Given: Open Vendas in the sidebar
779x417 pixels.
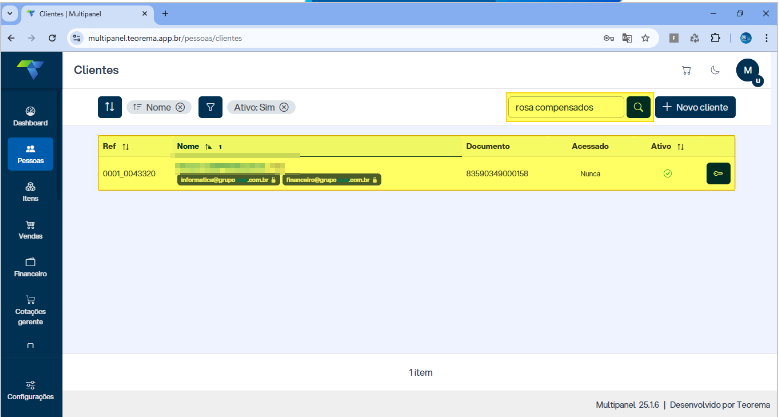Looking at the screenshot, I should point(30,230).
